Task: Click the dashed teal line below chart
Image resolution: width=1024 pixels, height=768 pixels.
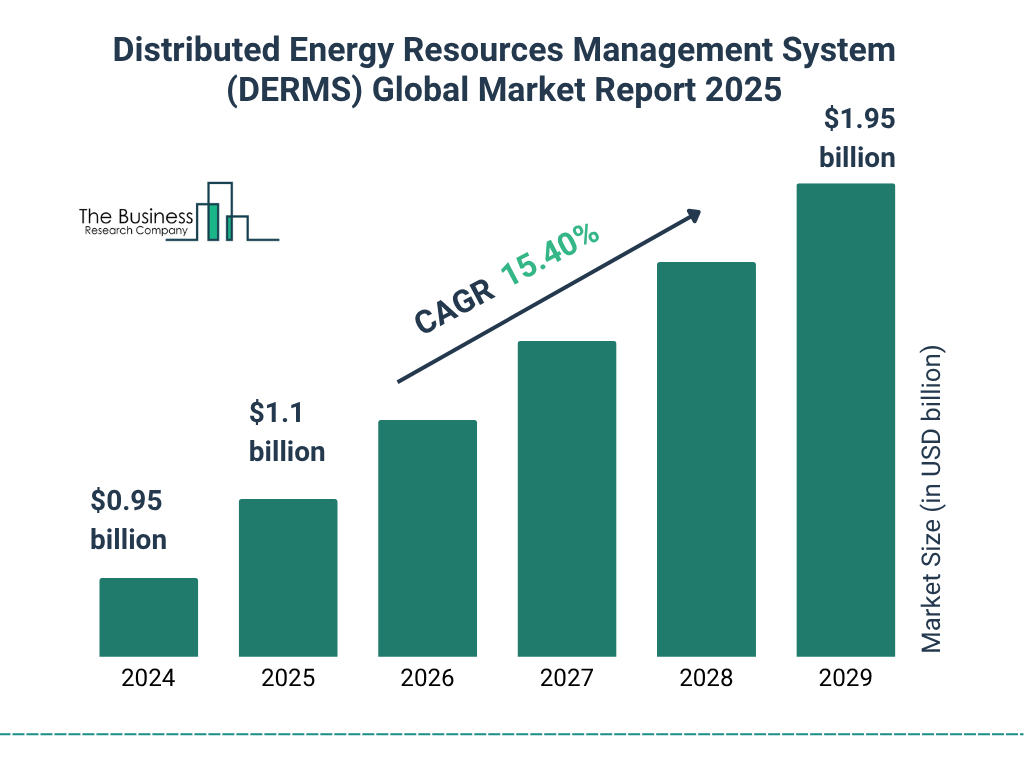Action: point(512,734)
